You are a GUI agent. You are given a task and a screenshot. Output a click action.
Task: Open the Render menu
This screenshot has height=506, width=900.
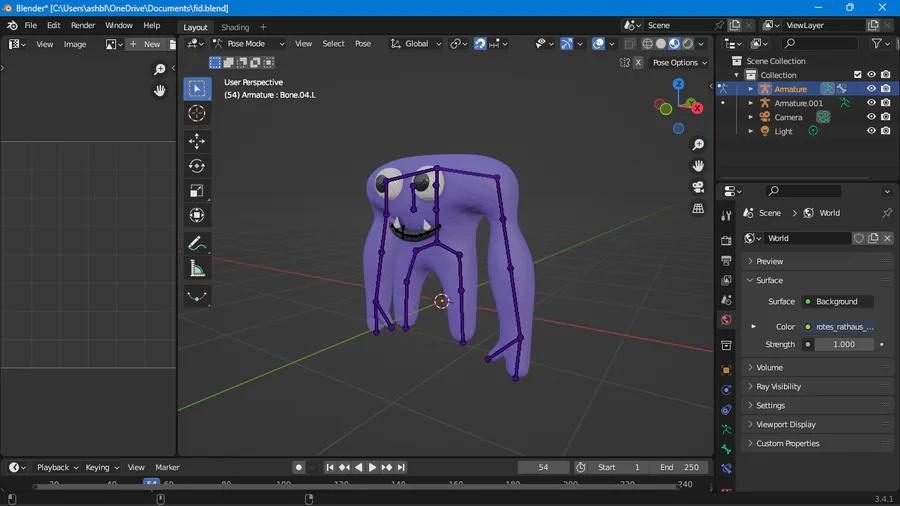[83, 25]
